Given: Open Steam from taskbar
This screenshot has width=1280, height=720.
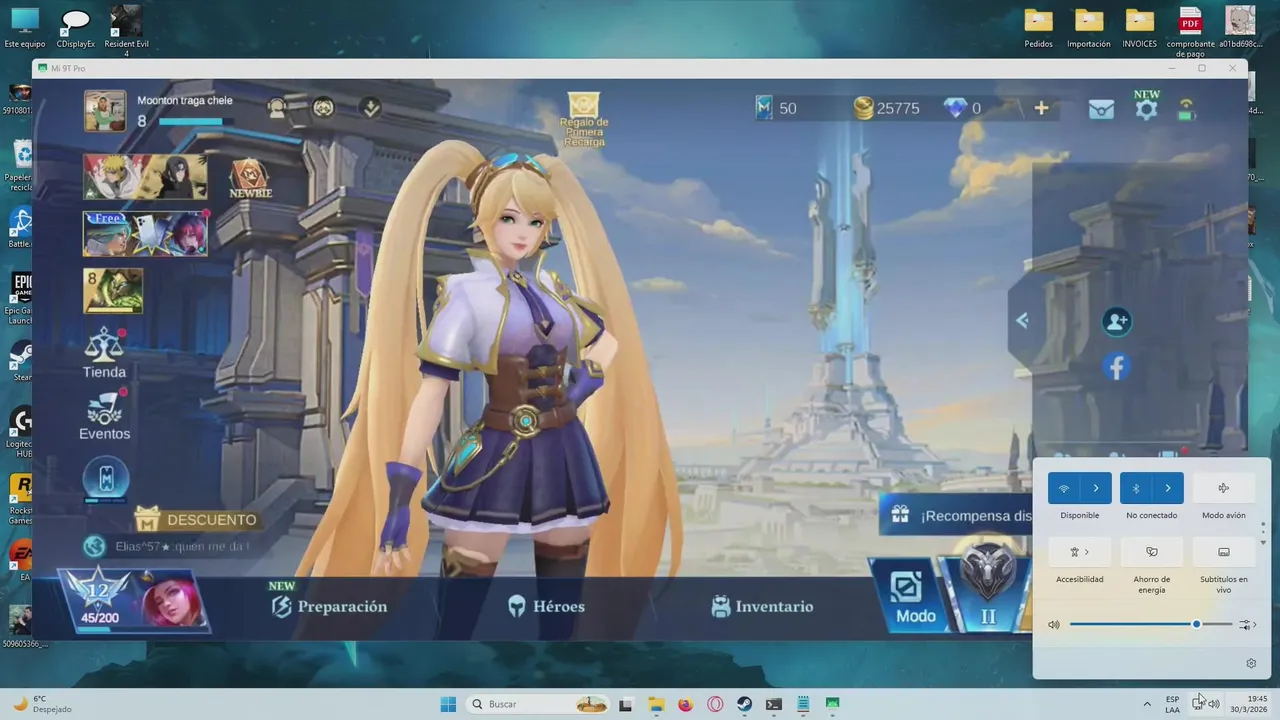Looking at the screenshot, I should click(744, 704).
